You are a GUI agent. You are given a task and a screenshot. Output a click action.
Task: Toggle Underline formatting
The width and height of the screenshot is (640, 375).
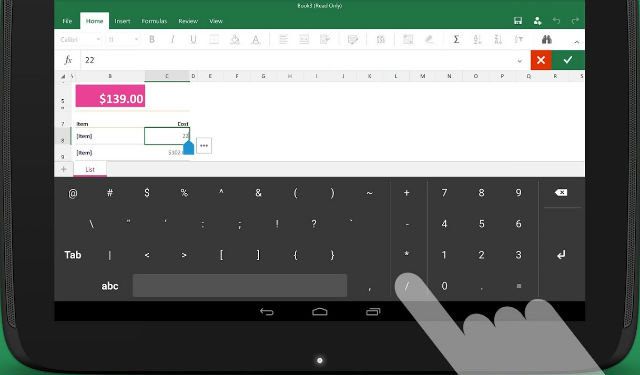[x=193, y=40]
